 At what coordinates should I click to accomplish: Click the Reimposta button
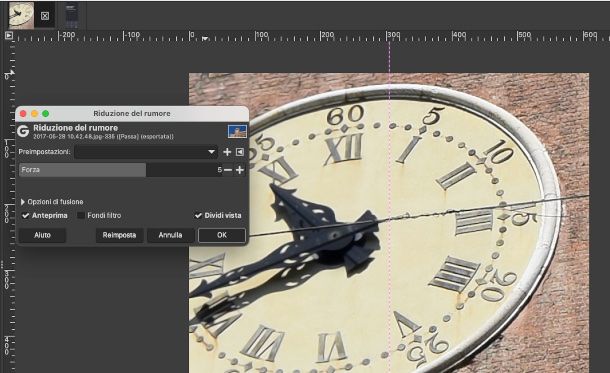coord(119,235)
